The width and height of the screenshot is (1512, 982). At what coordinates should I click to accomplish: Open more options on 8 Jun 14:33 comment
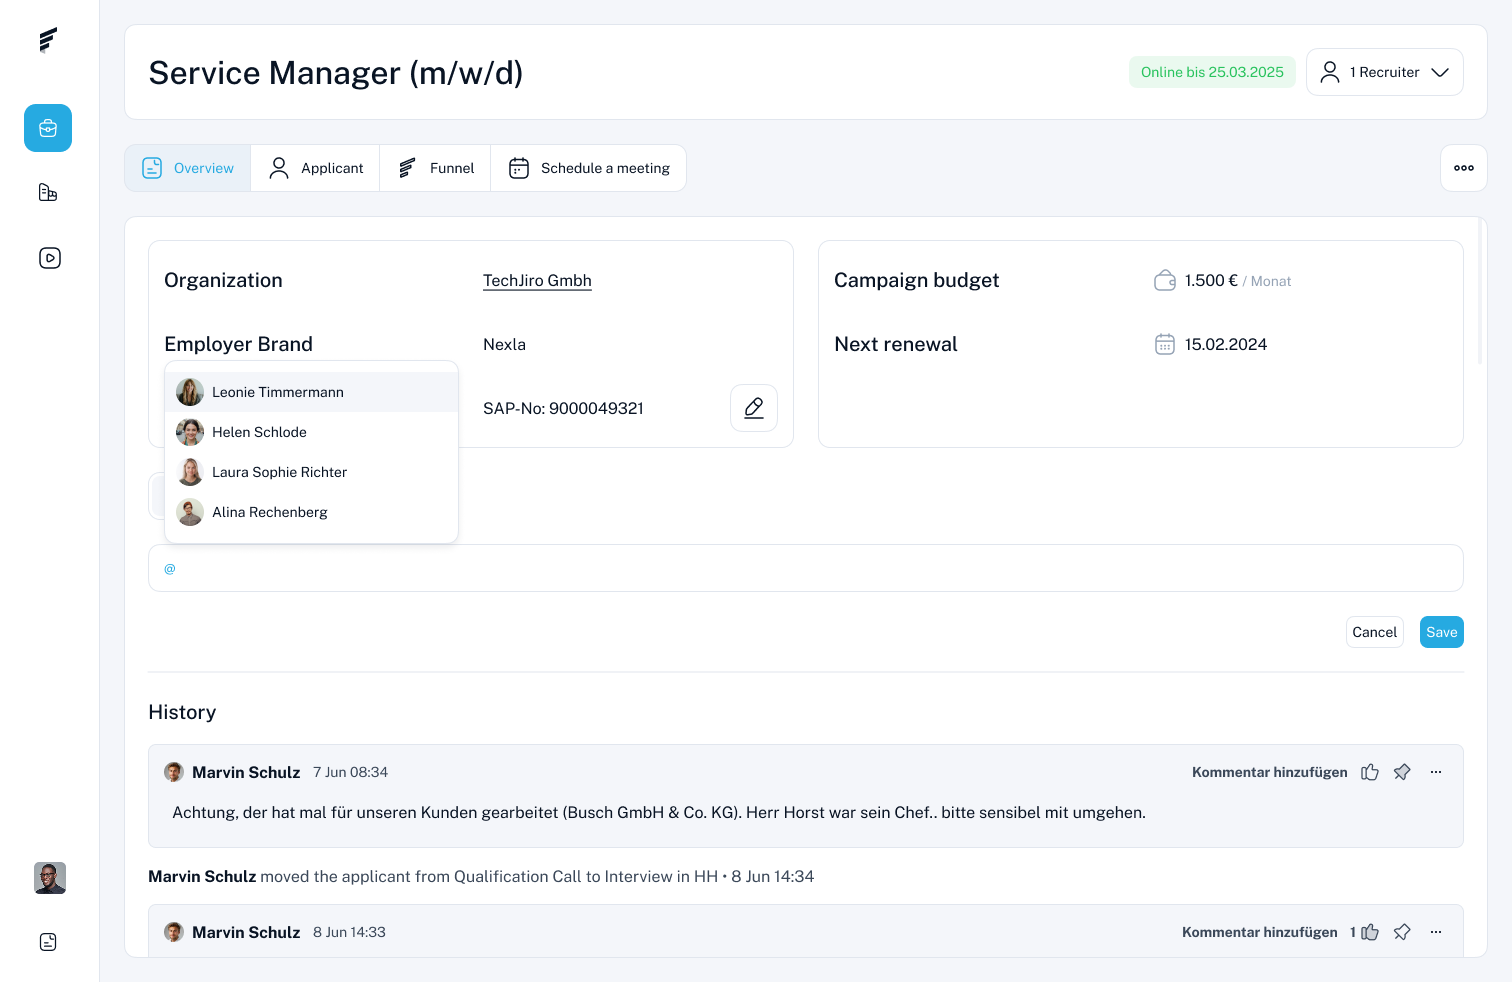pyautogui.click(x=1436, y=932)
